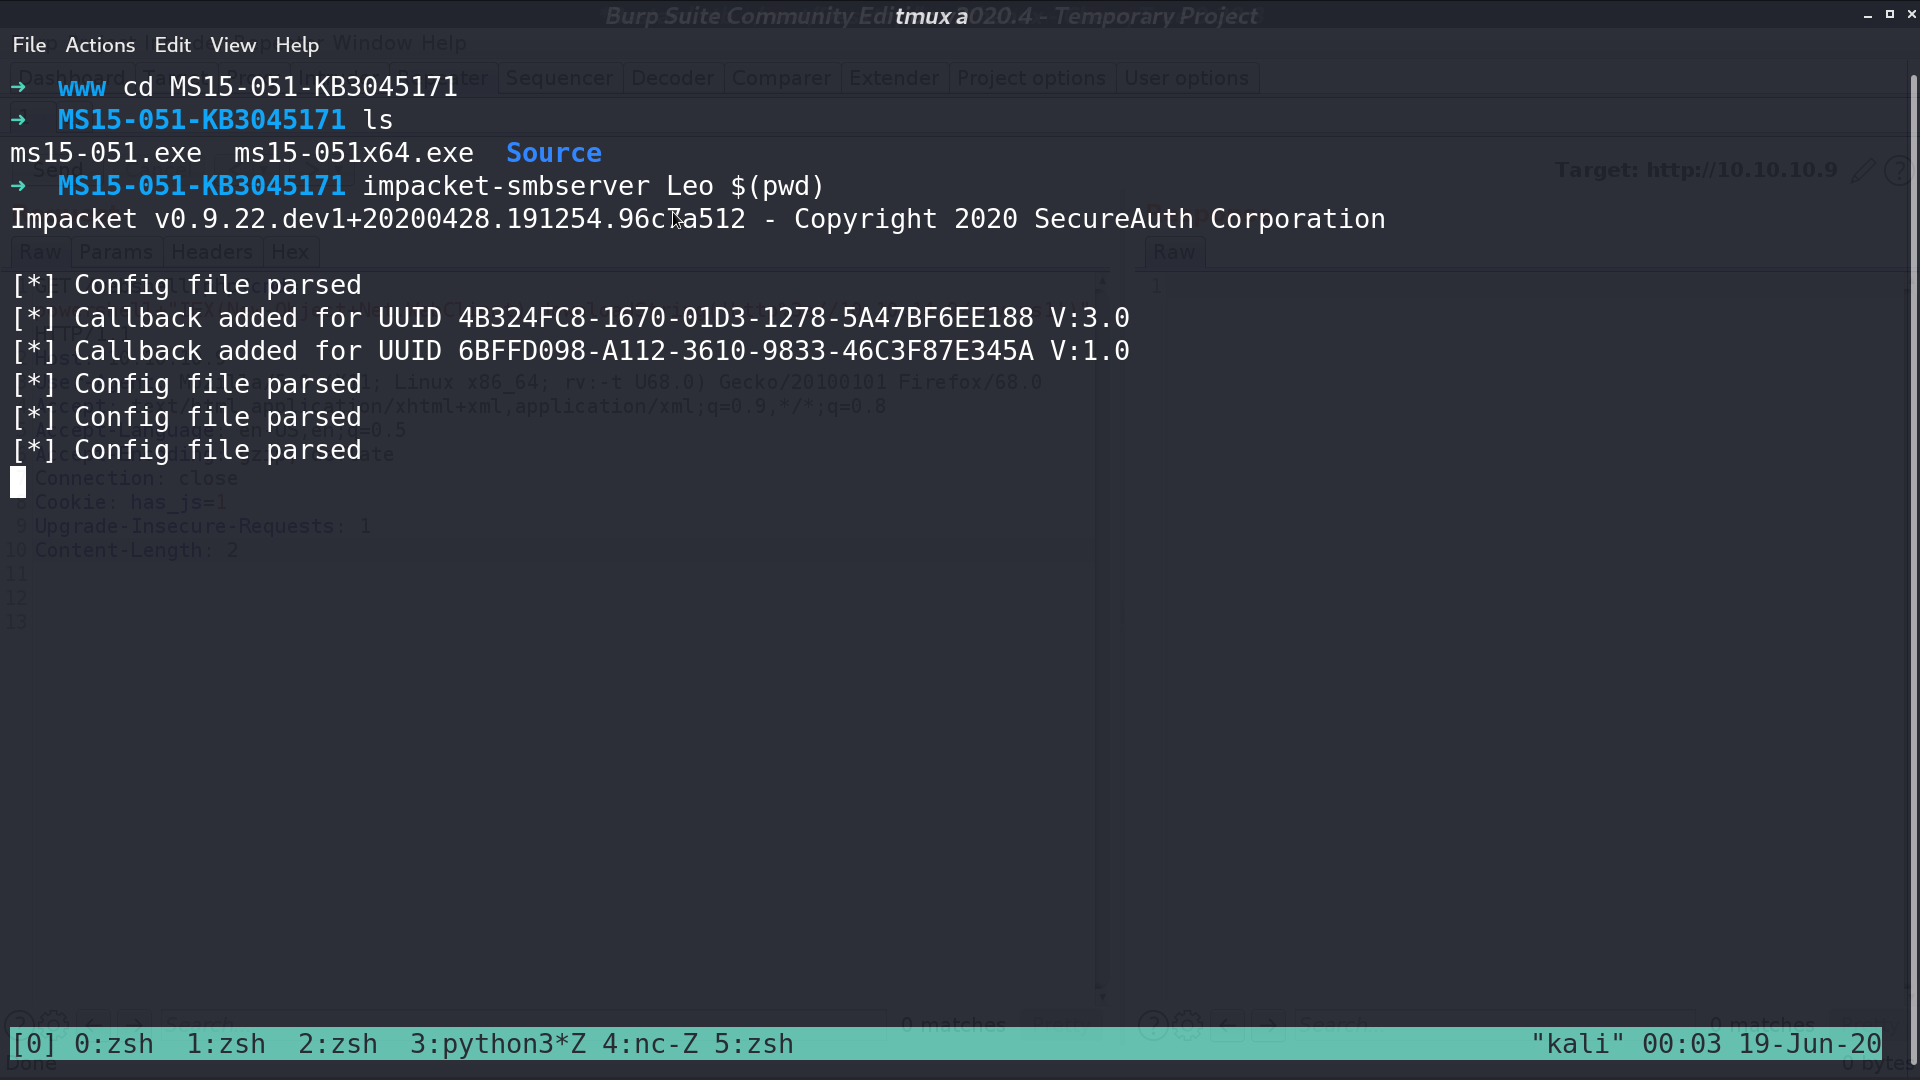Viewport: 1920px width, 1080px height.
Task: Open the Help menu
Action: [x=297, y=45]
